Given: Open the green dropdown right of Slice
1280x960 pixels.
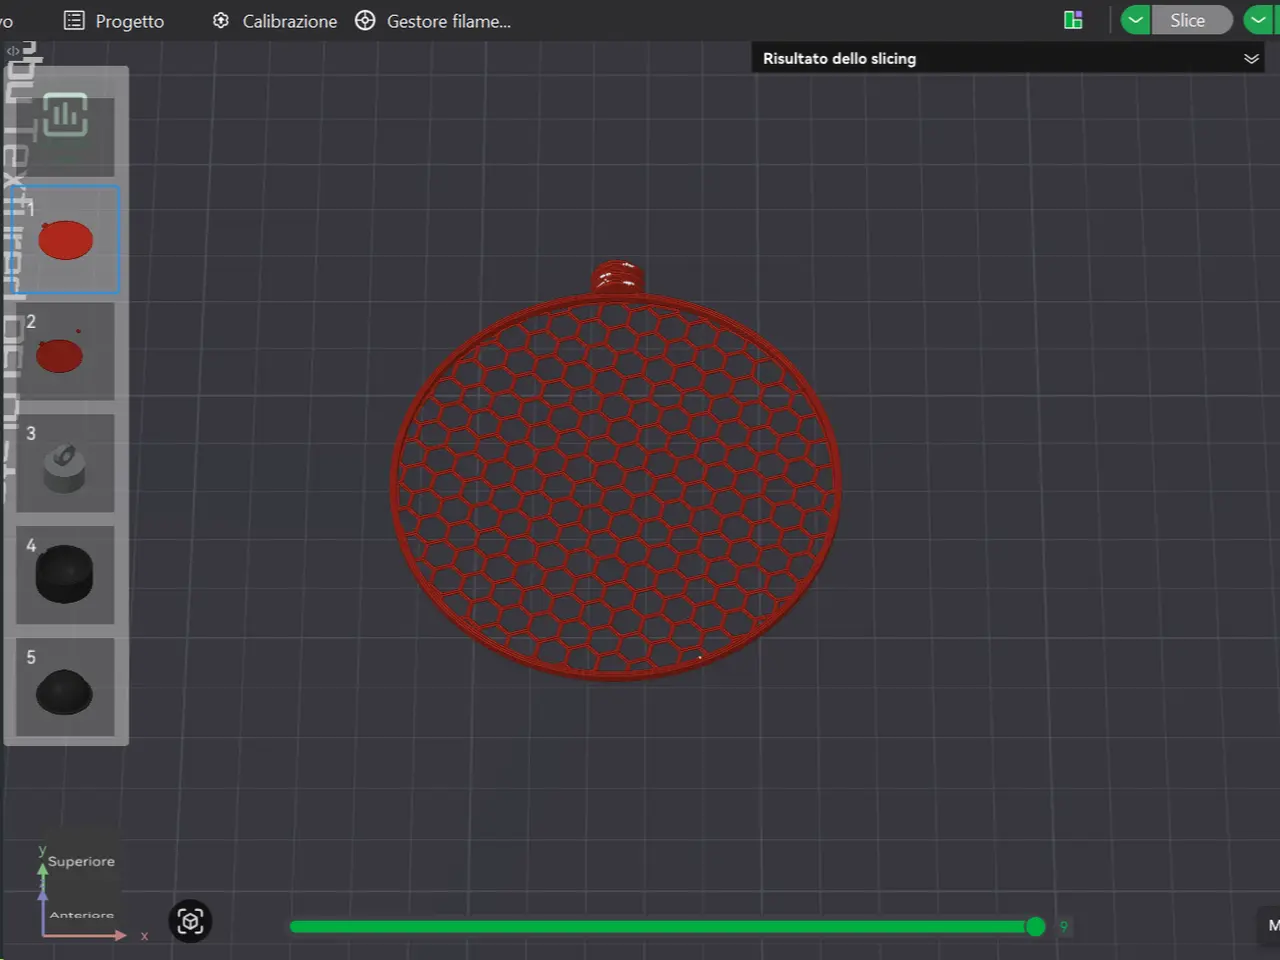Looking at the screenshot, I should pos(1258,20).
